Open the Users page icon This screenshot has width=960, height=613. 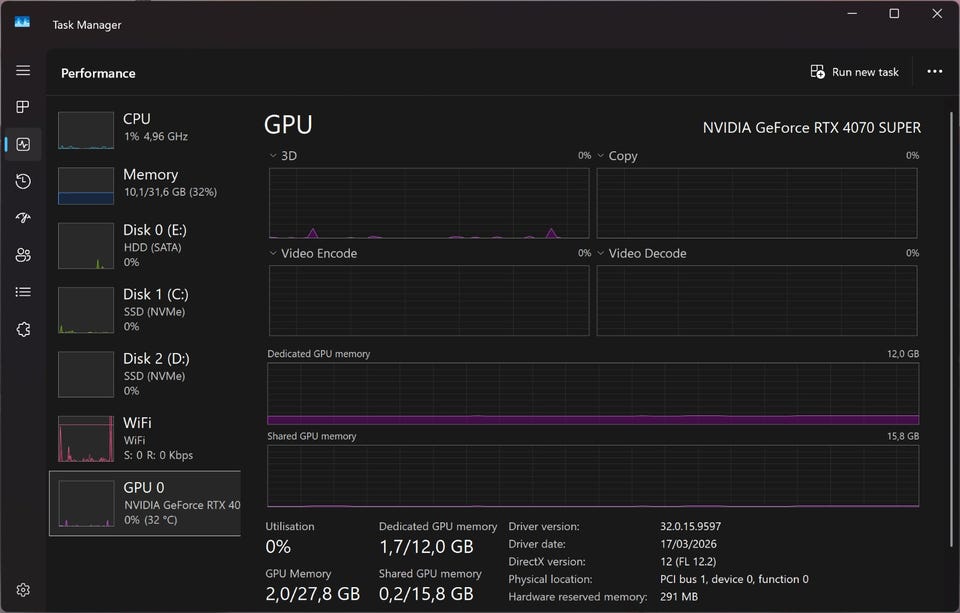[x=23, y=255]
